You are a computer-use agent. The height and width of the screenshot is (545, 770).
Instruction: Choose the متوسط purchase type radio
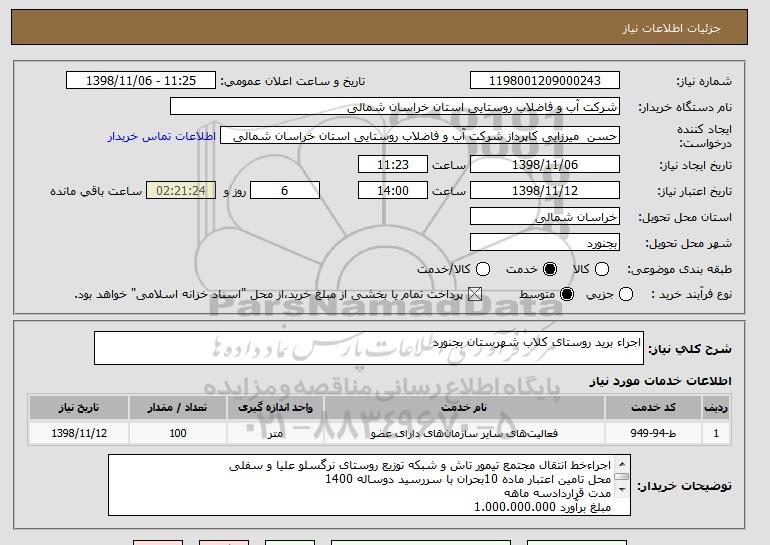click(567, 294)
